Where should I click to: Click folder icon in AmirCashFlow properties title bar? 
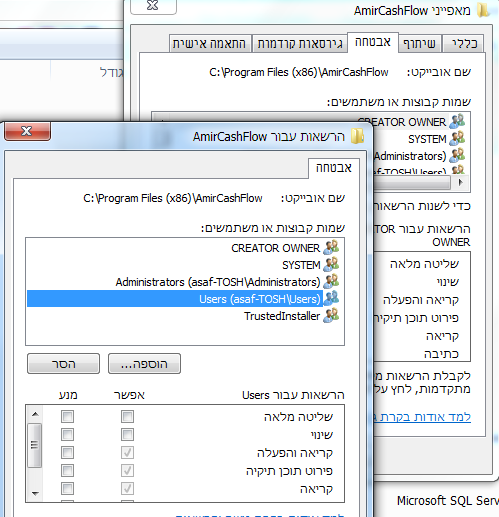[x=483, y=10]
